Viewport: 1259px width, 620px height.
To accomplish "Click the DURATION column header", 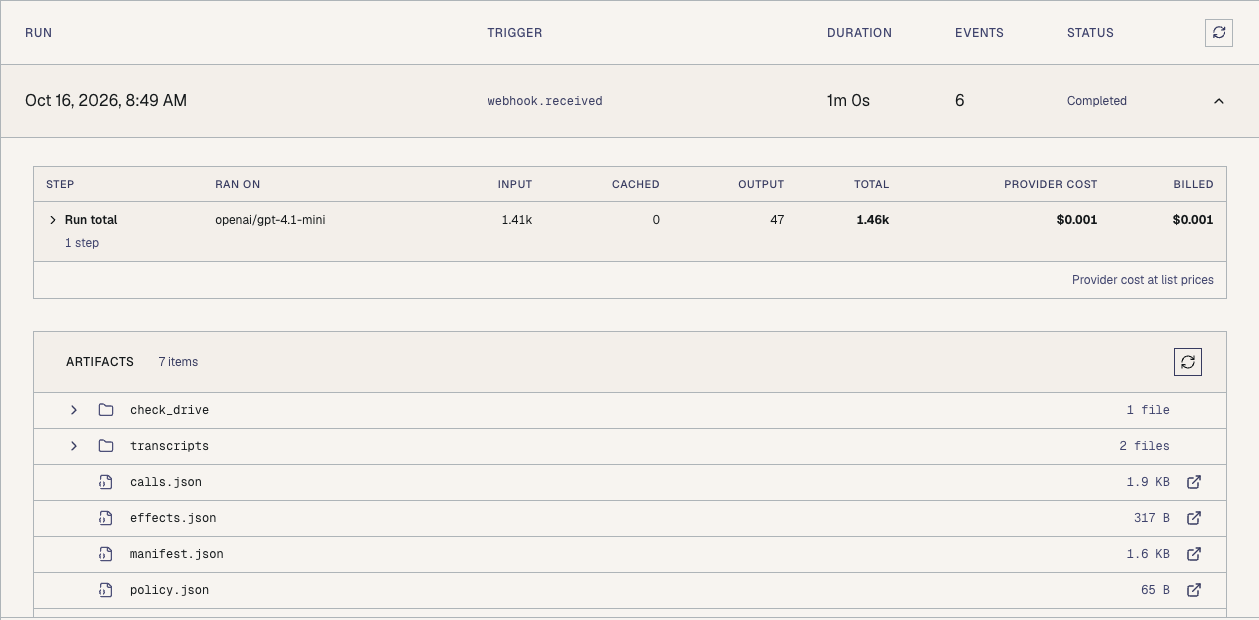I will 859,33.
